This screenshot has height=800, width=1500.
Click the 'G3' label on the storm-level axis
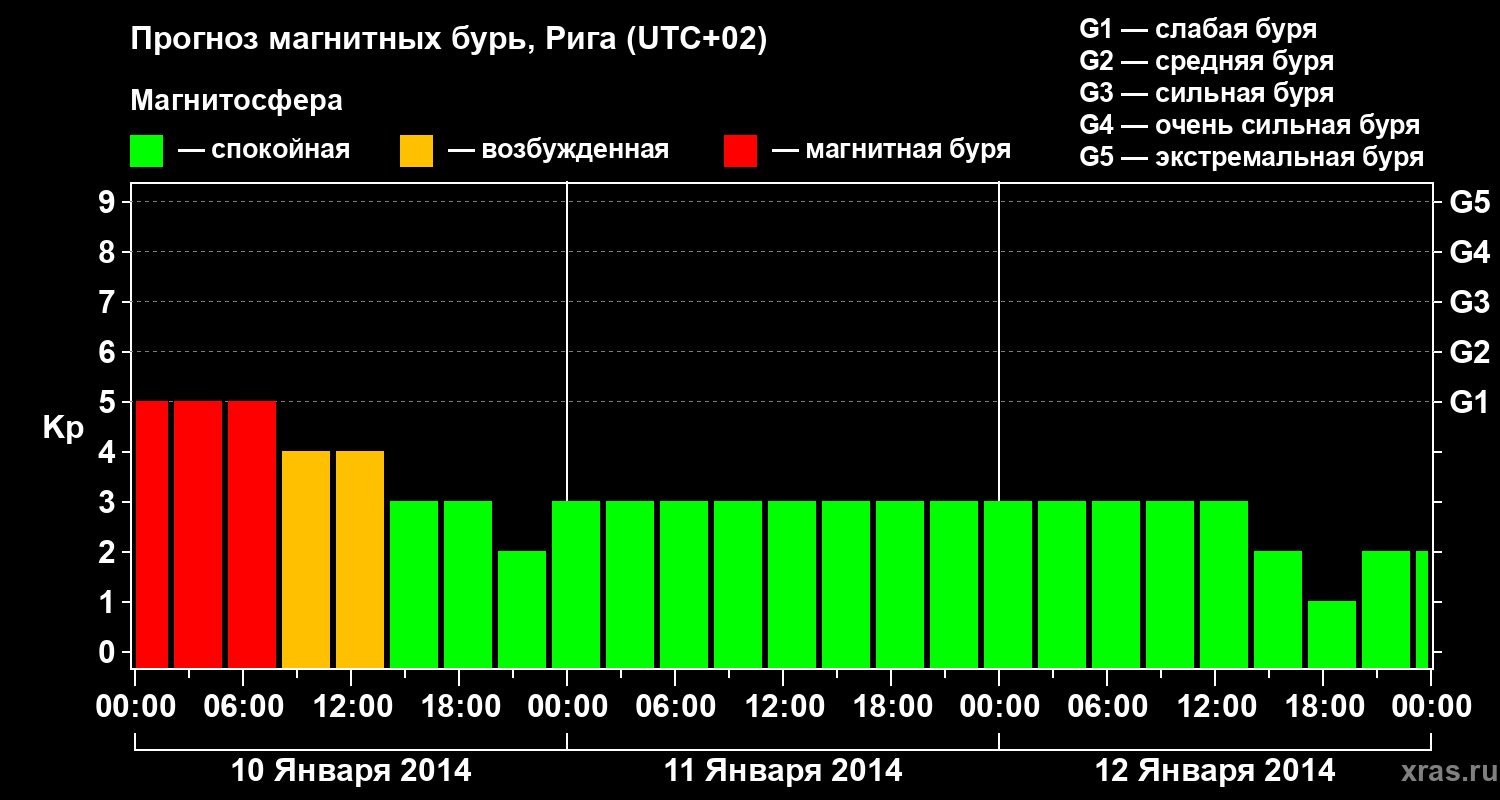pos(1469,302)
